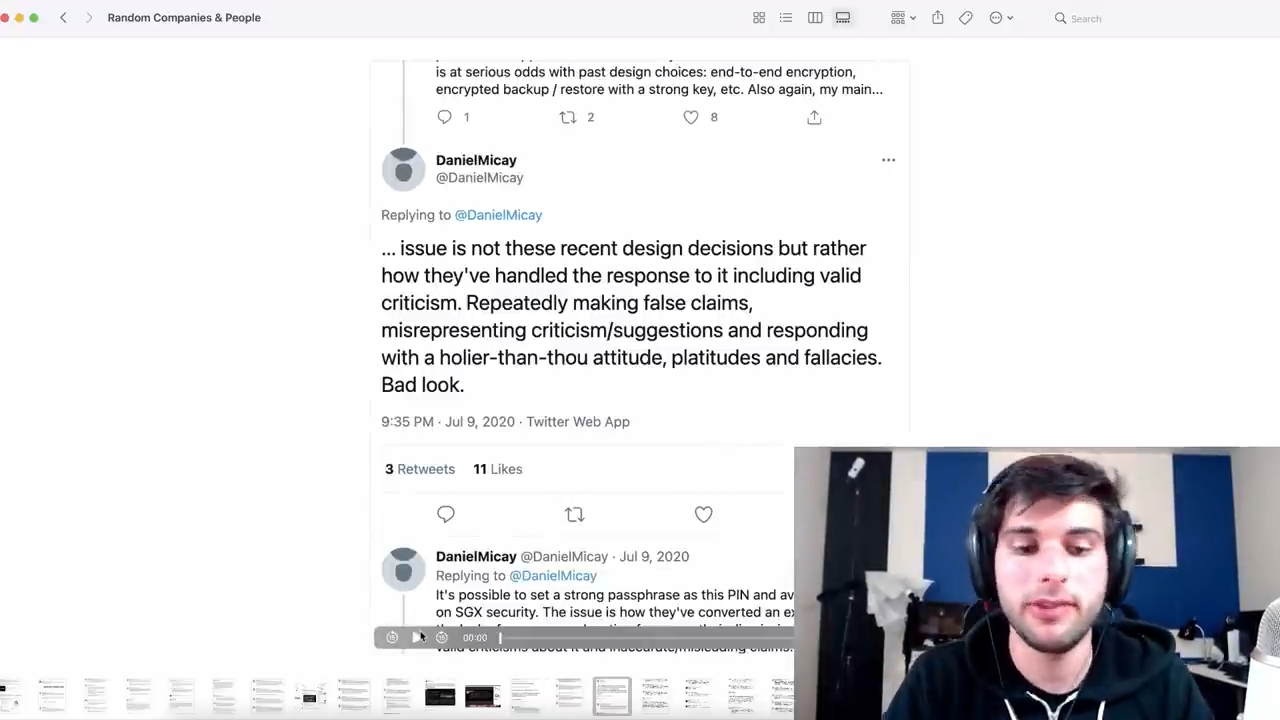Viewport: 1280px width, 720px height.
Task: Toggle the heart on the main tweet
Action: click(x=704, y=514)
